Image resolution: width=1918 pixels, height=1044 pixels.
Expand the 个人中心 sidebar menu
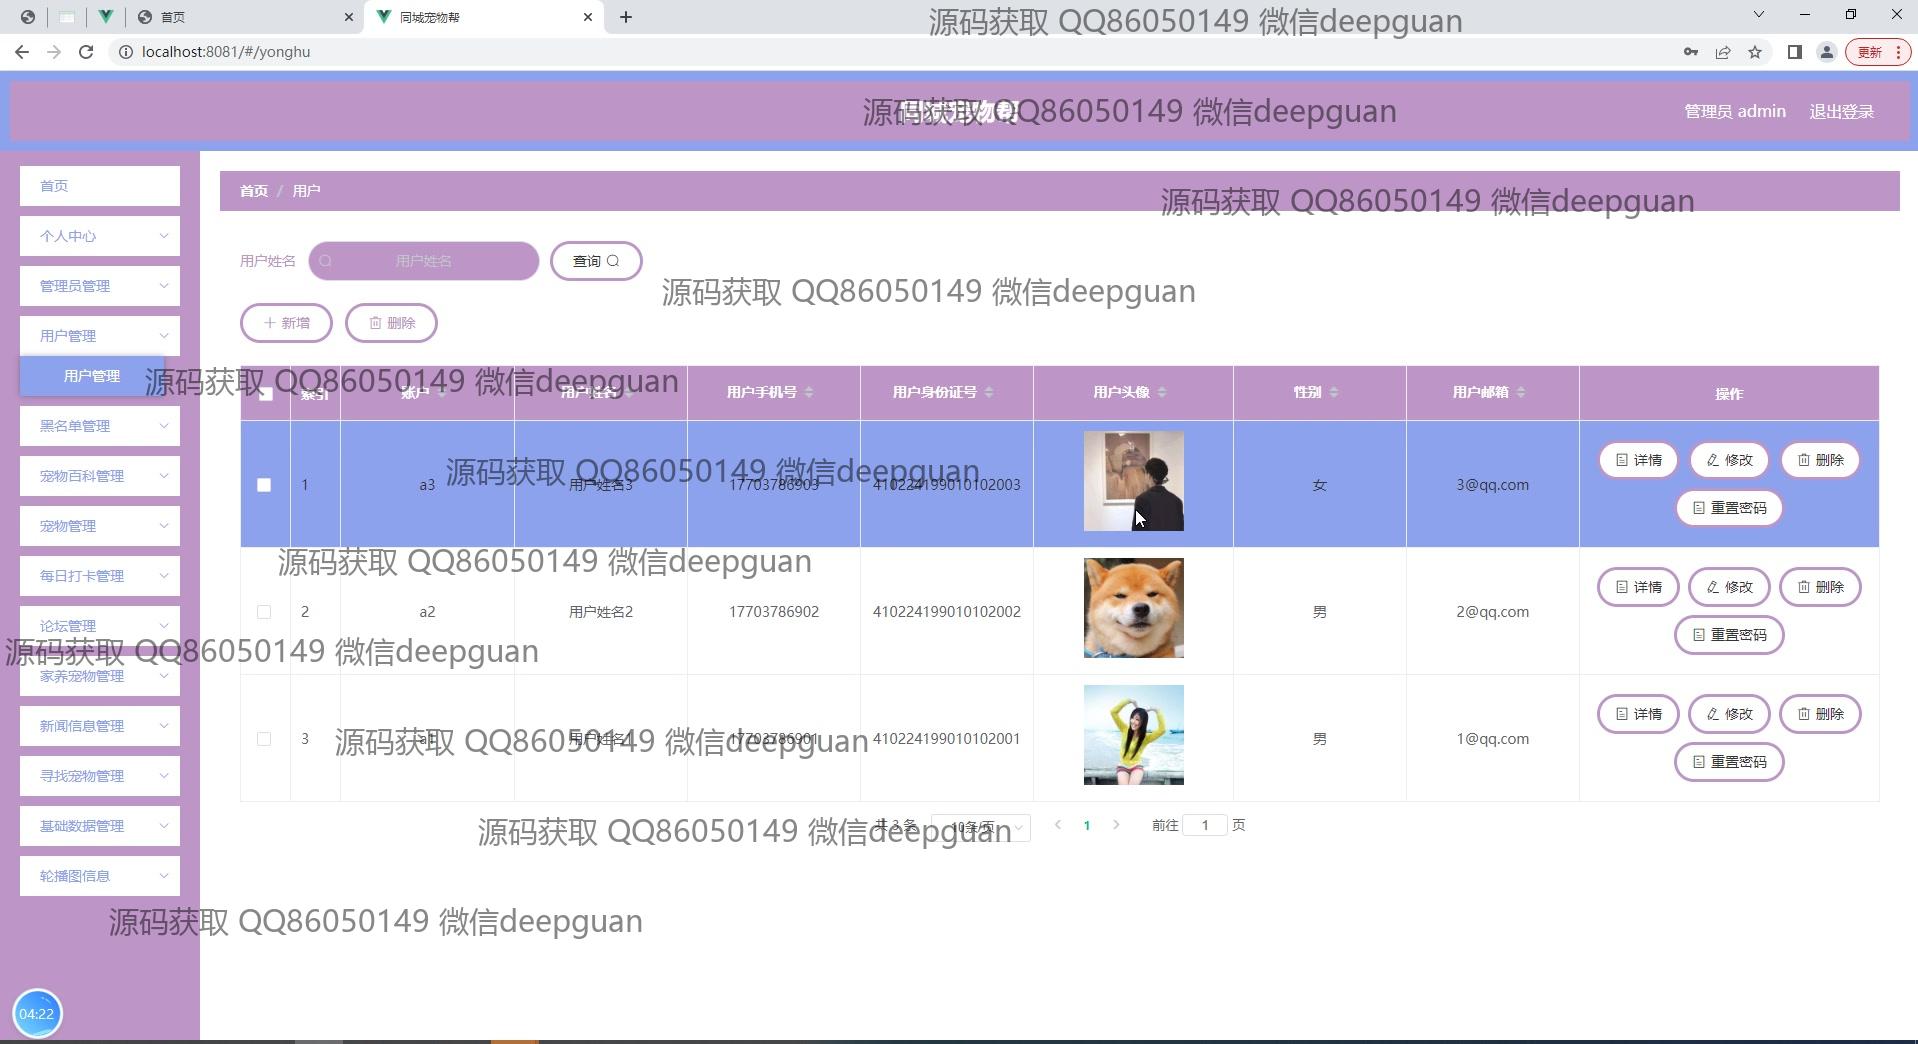[100, 236]
